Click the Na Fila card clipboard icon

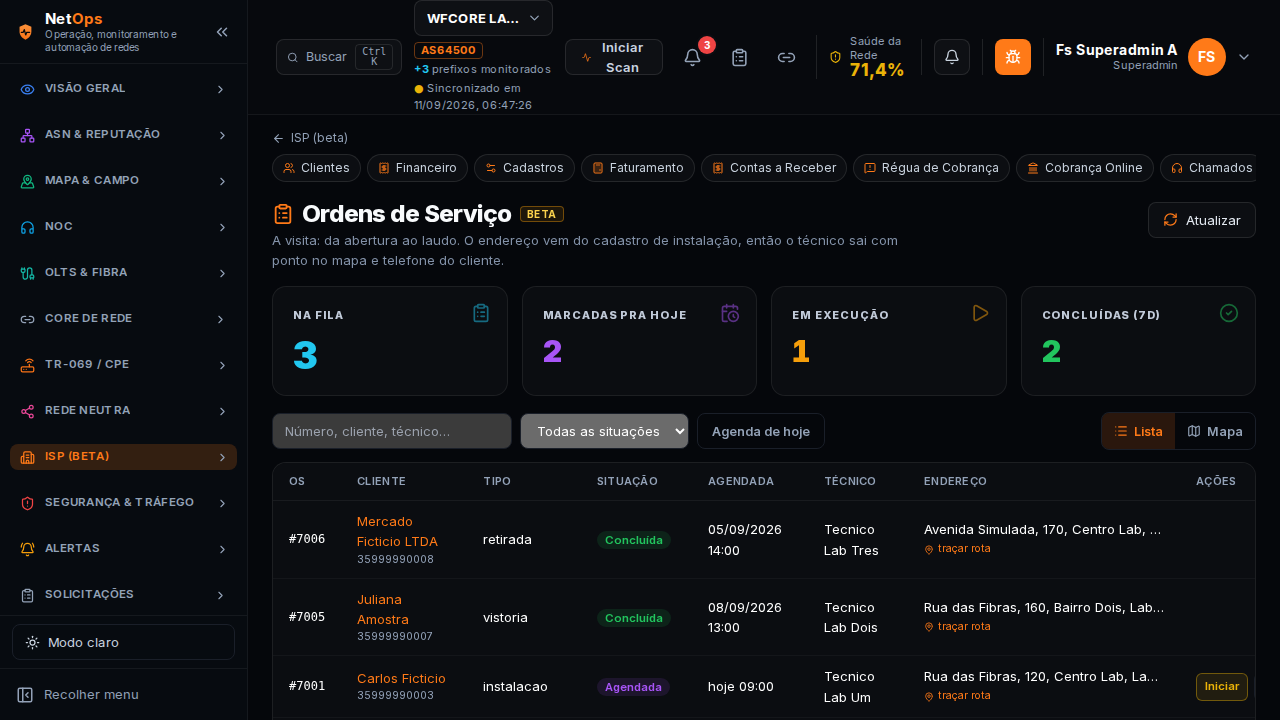coord(481,313)
